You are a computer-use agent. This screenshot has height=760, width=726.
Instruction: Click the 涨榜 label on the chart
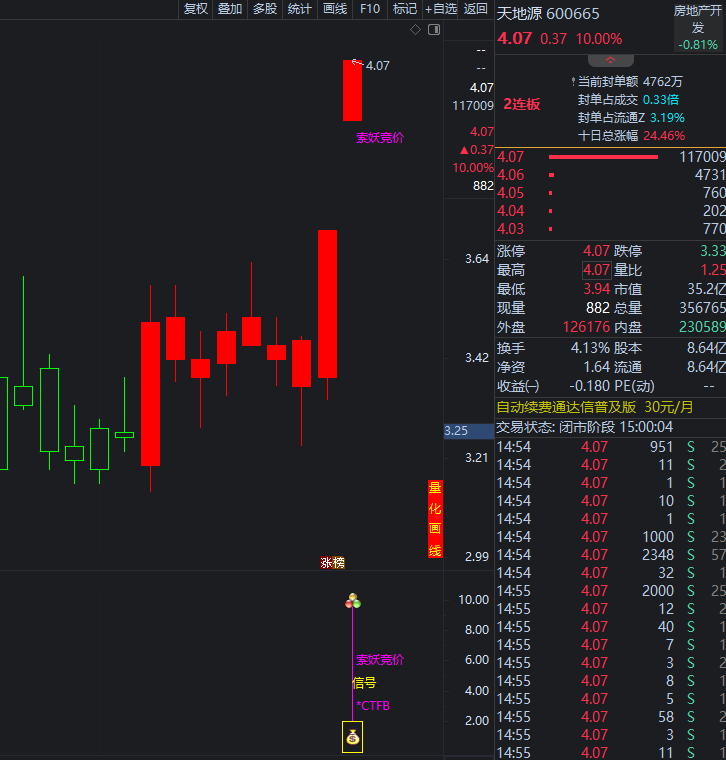tap(332, 562)
